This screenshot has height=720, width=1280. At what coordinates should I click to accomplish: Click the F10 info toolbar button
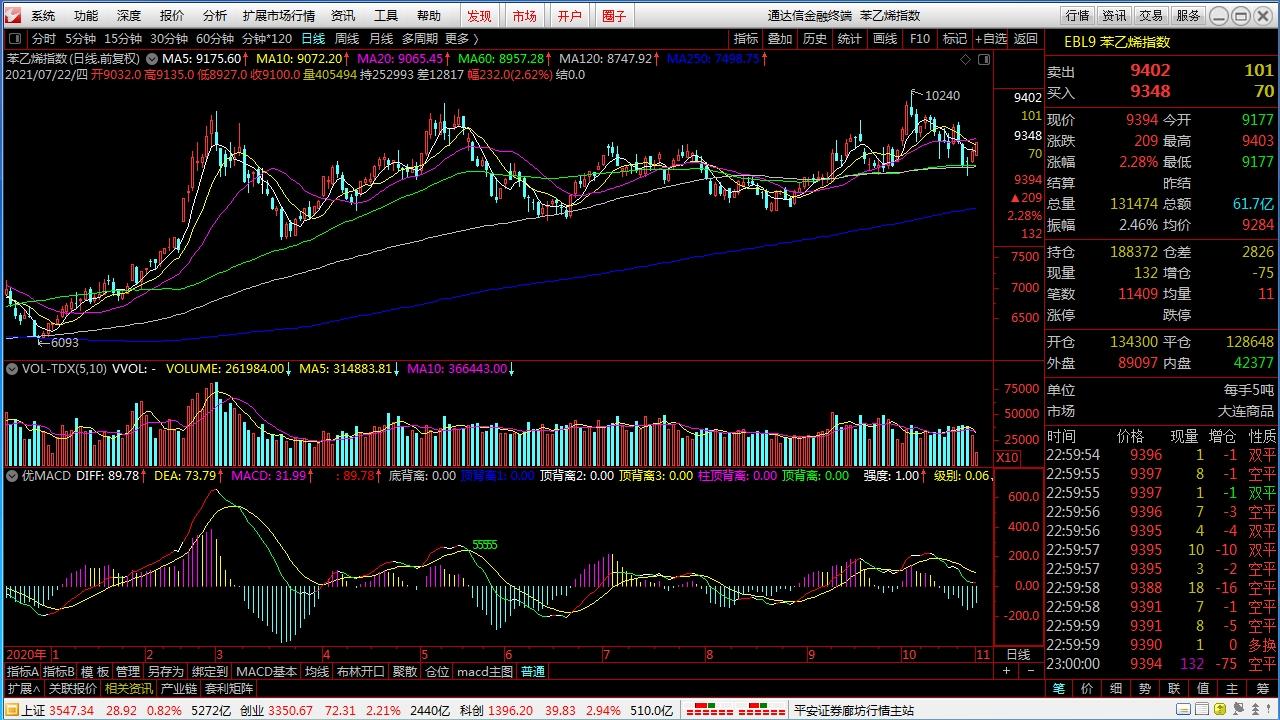920,39
